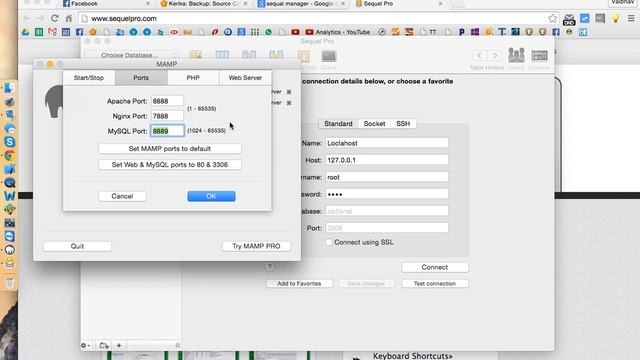The width and height of the screenshot is (640, 360).
Task: Bookmark this page with the star icon
Action: point(553,18)
